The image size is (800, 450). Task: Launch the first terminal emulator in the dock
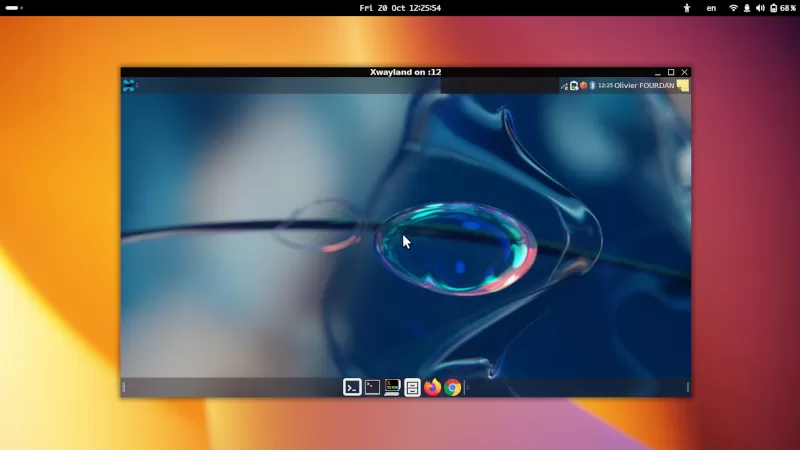[352, 387]
